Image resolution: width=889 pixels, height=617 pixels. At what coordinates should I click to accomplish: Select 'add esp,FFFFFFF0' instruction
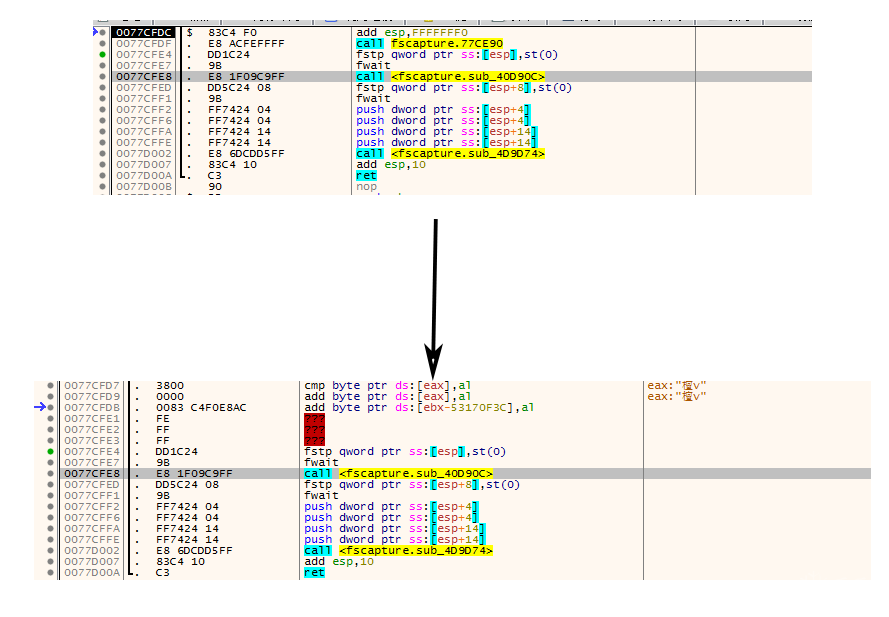412,32
